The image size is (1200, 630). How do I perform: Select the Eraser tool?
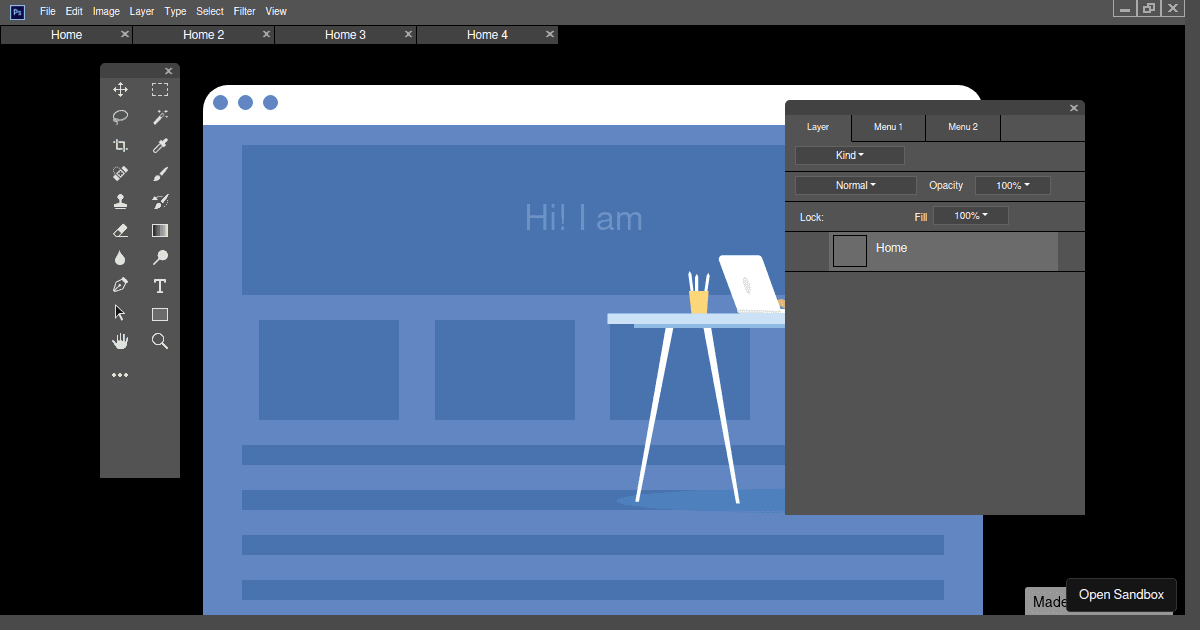point(120,230)
